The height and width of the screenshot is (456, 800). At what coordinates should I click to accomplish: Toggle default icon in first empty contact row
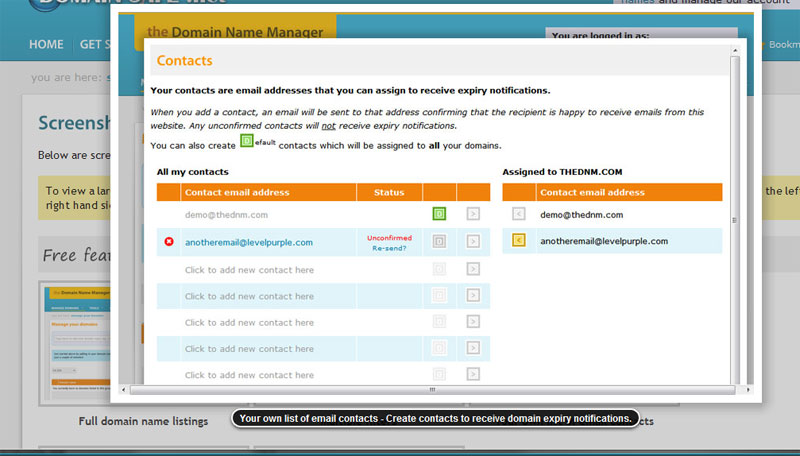439,269
